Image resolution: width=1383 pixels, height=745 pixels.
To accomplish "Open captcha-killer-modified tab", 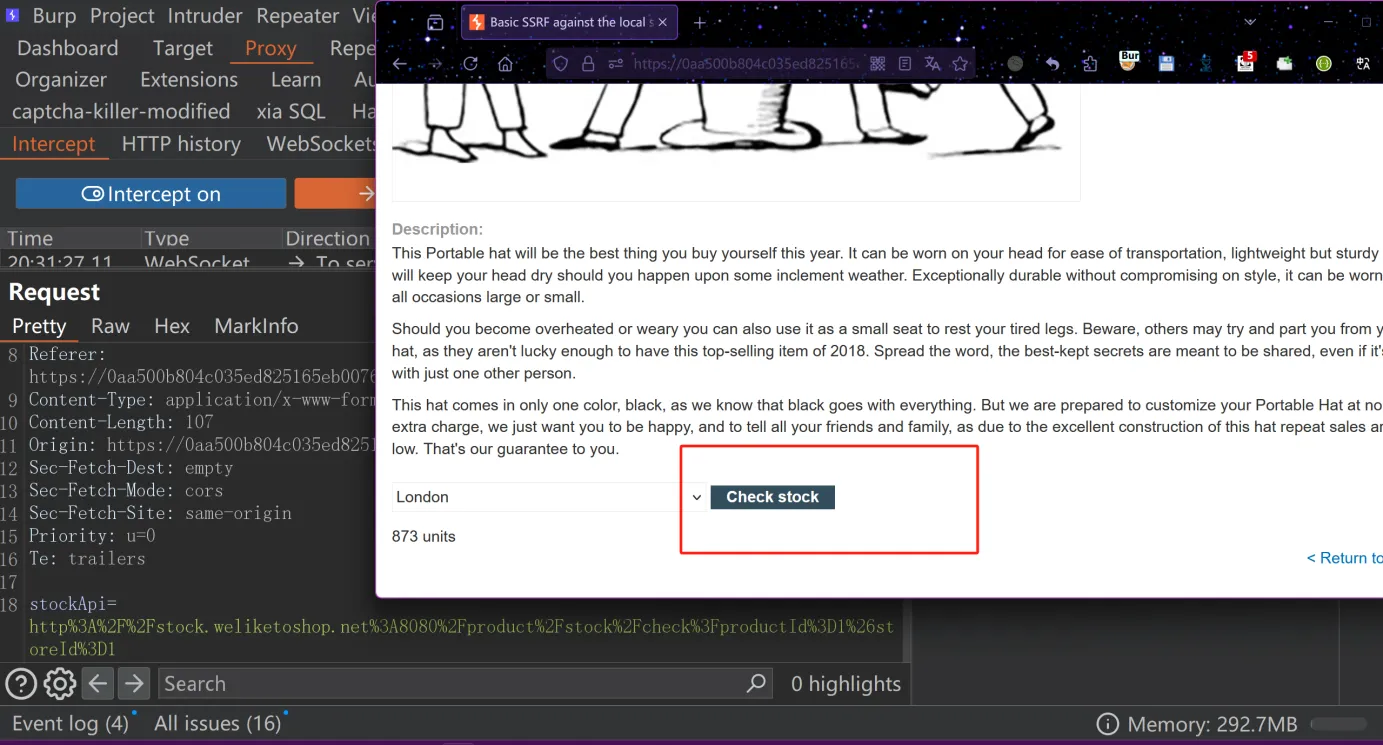I will (121, 112).
